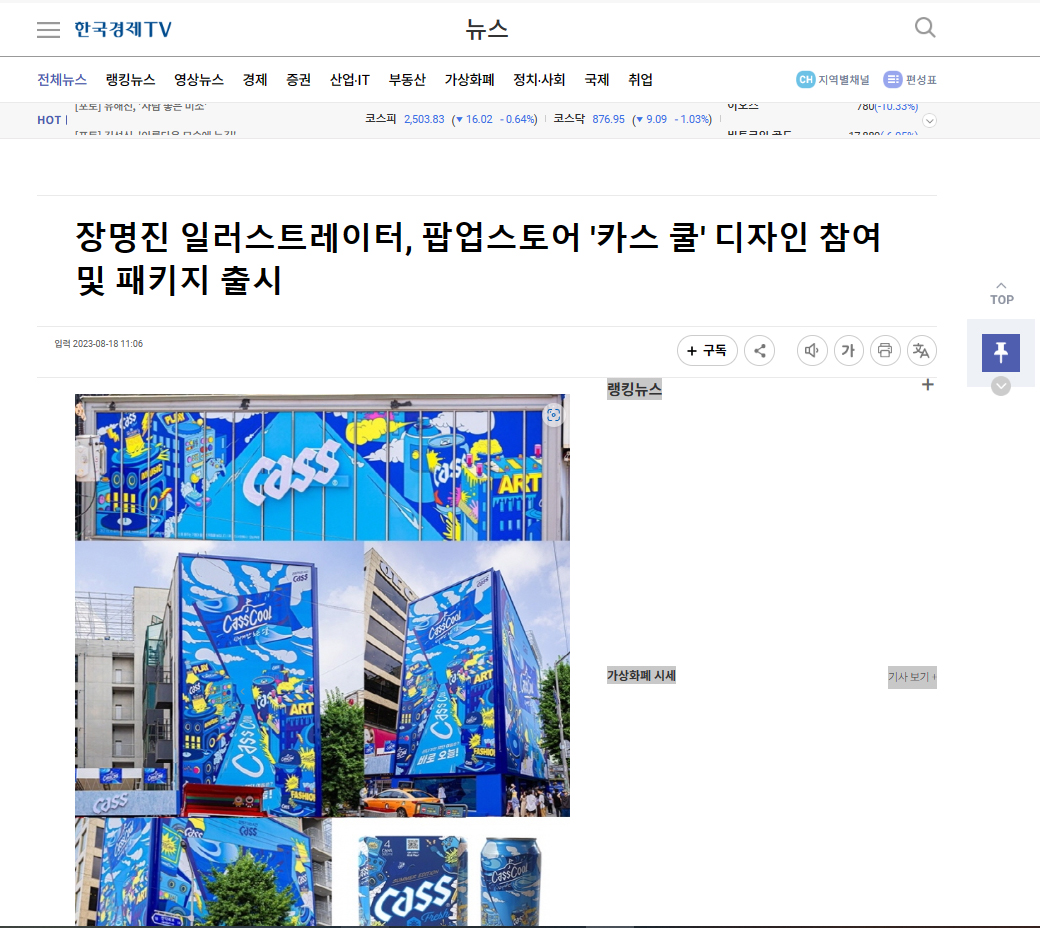
Task: Expand 랭킹뉴스 with the plus icon
Action: point(928,385)
